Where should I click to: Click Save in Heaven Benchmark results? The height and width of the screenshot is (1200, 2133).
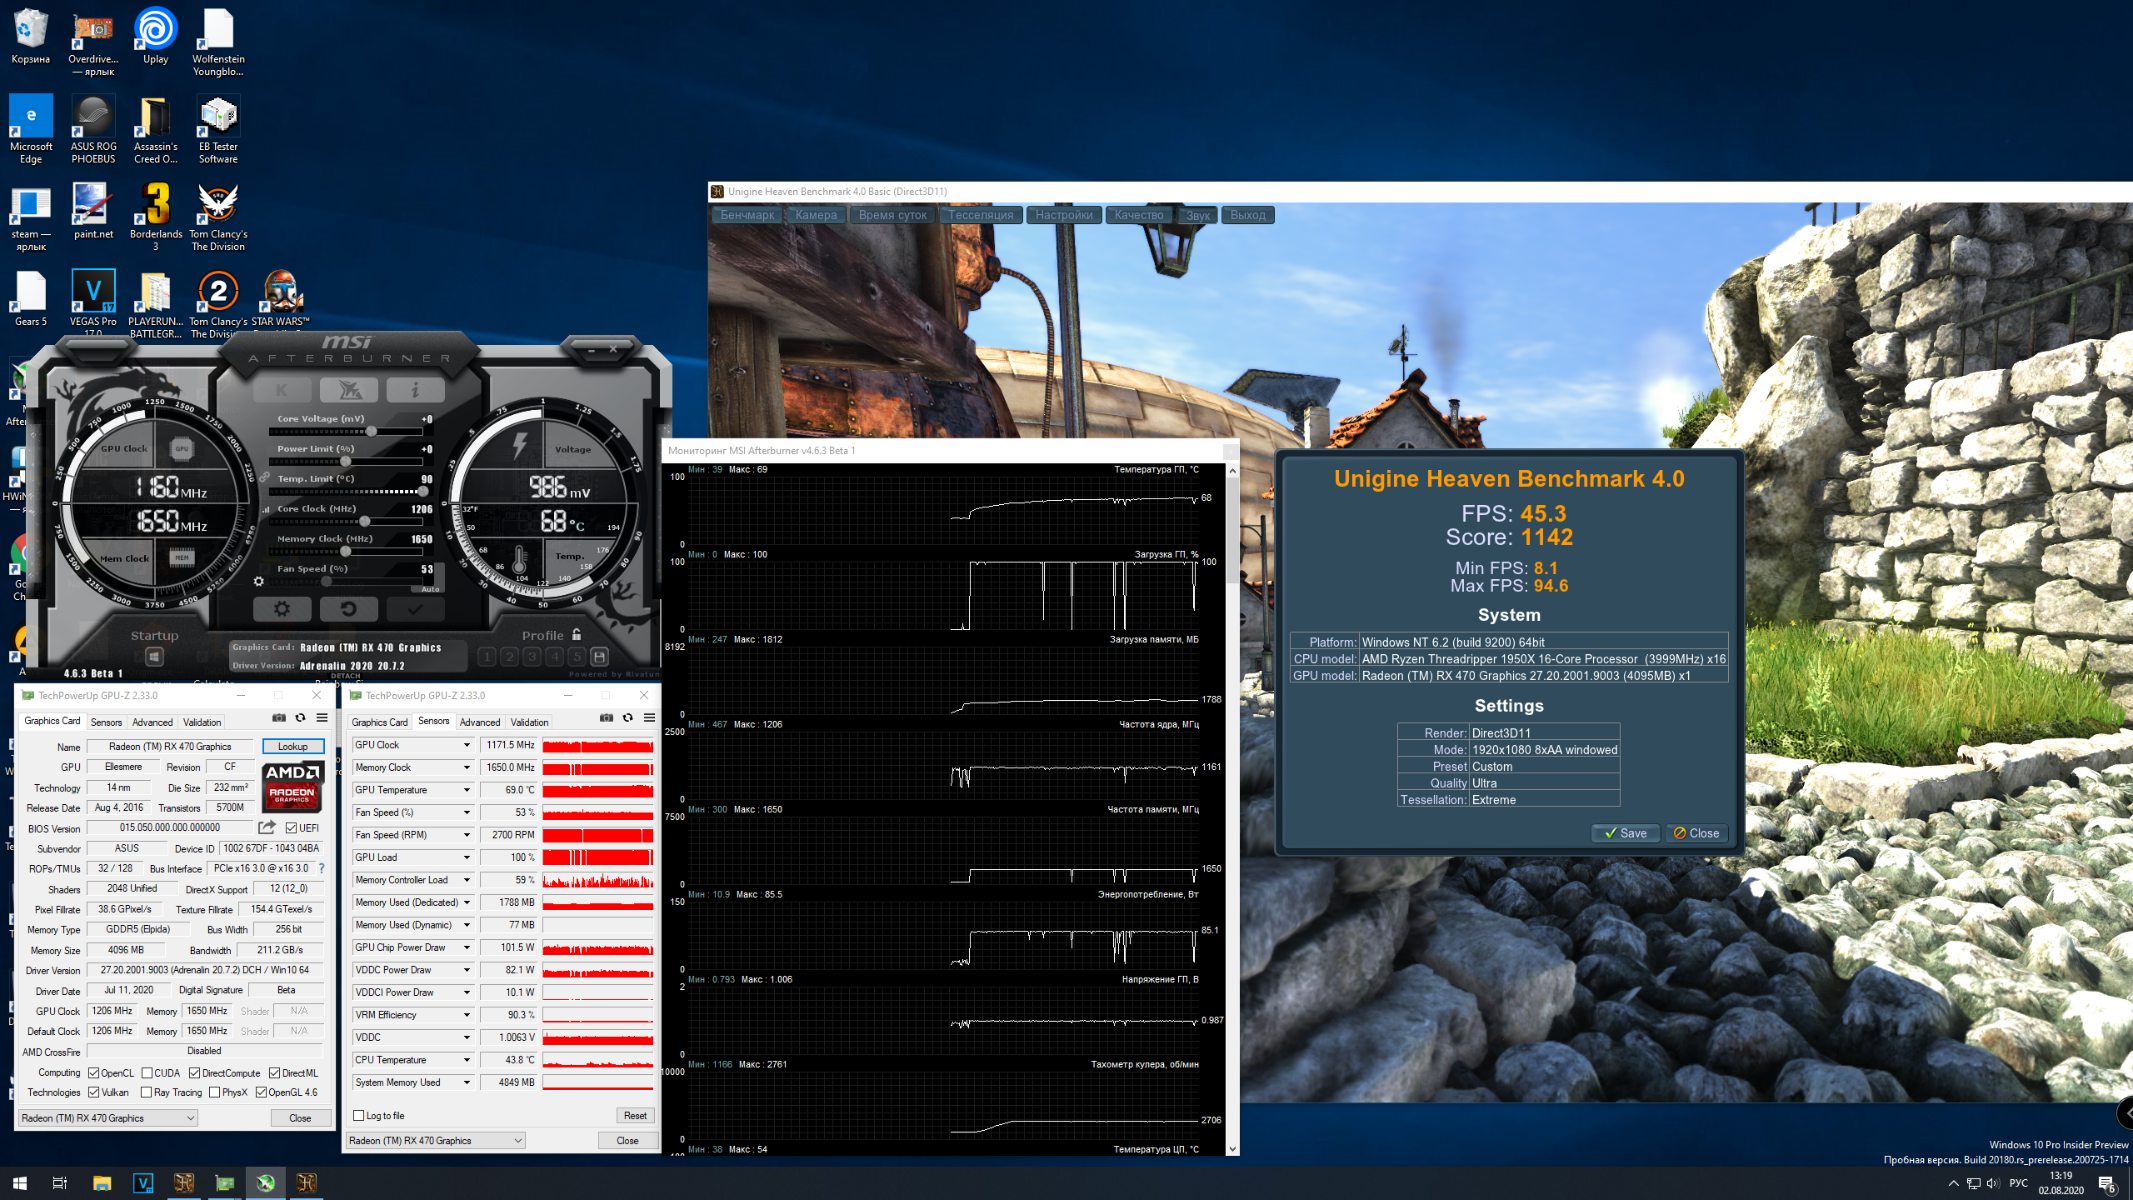[x=1625, y=833]
